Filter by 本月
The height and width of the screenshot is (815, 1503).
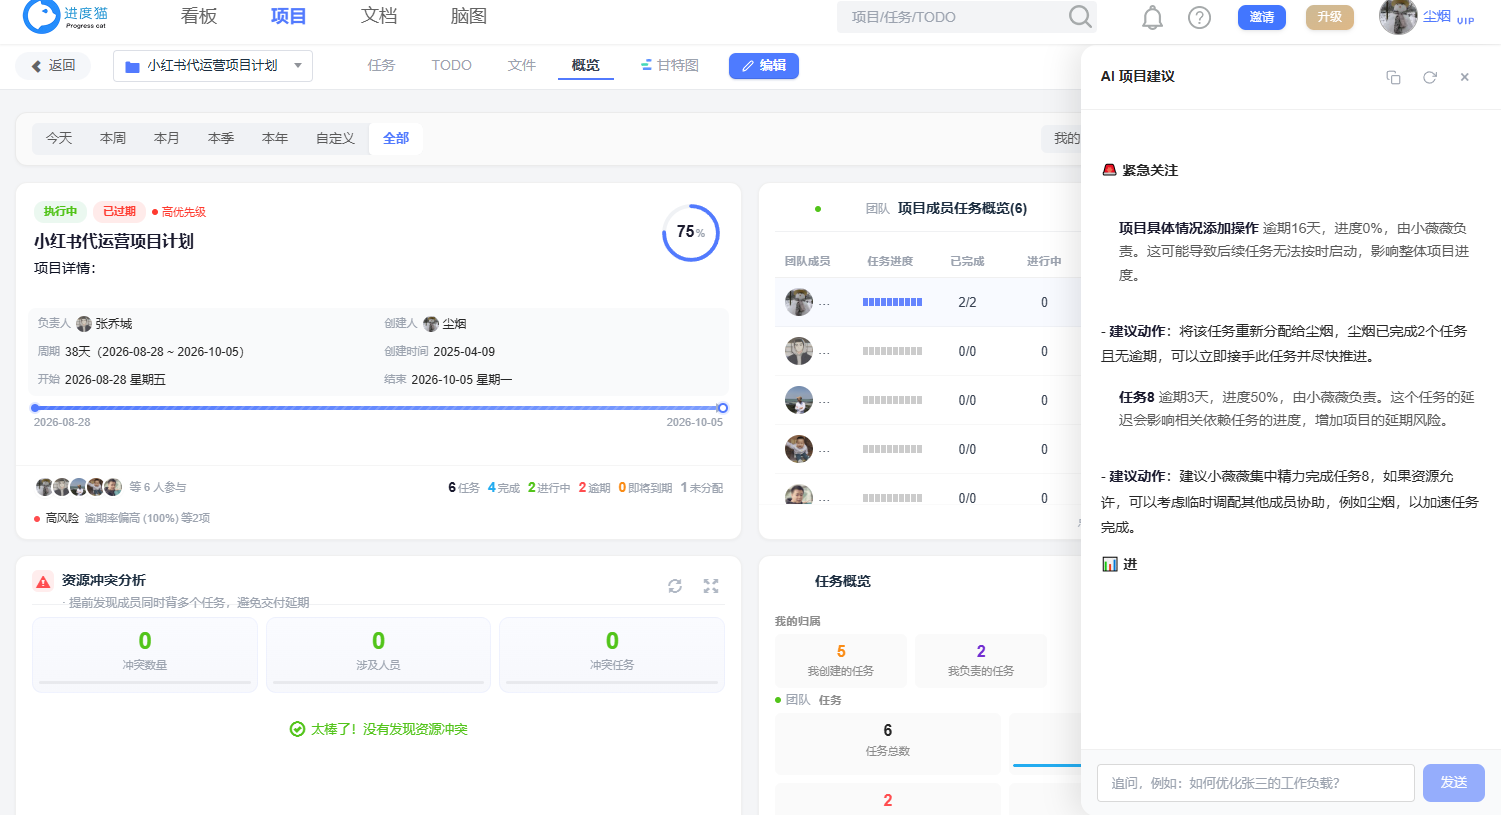coord(167,139)
